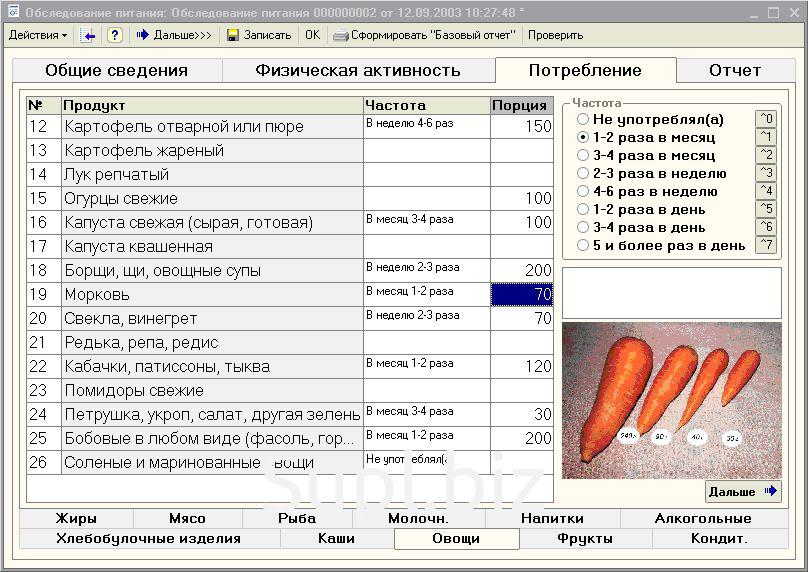Save using the Записать floppy disk icon

[233, 35]
